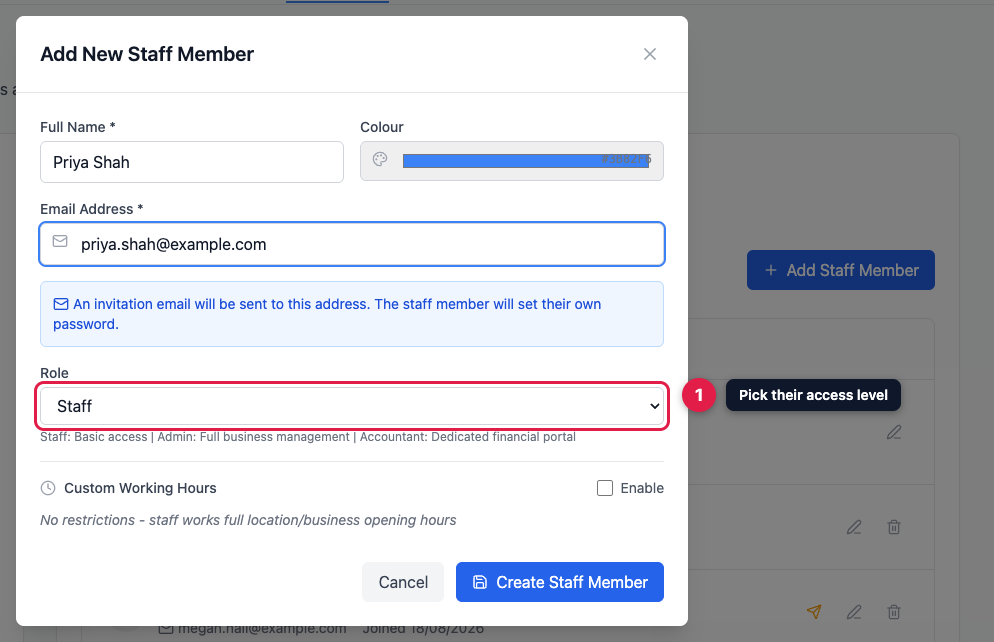Click the Role dropdown chevron arrow

[654, 406]
